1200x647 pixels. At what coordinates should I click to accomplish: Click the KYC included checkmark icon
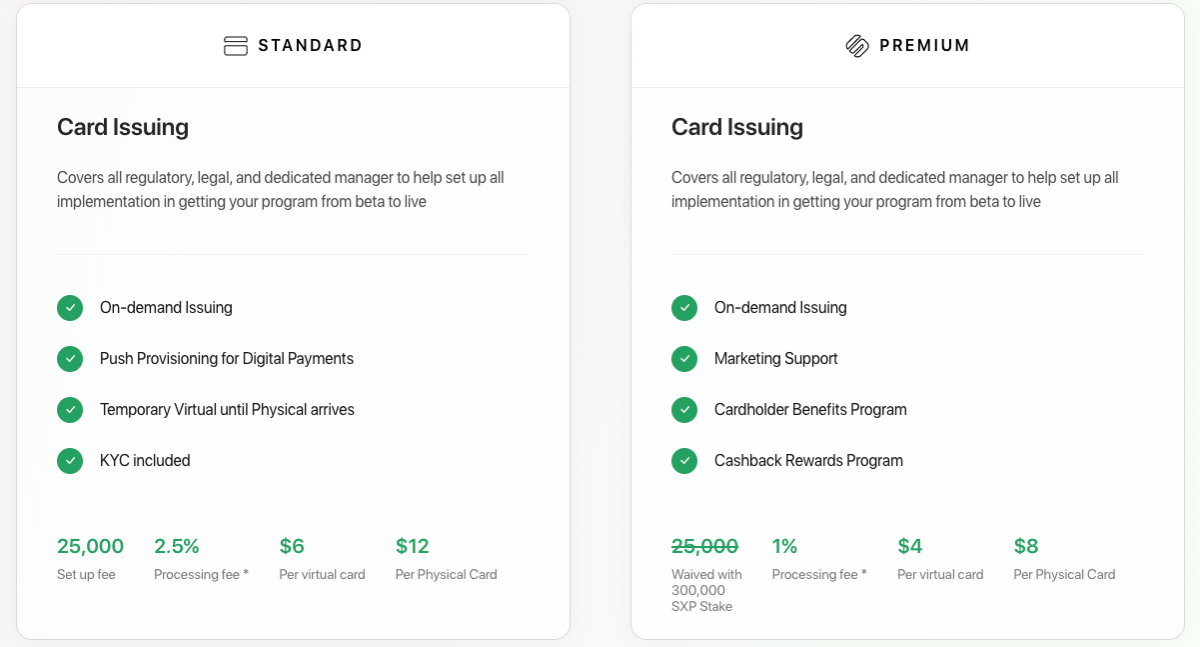point(70,461)
